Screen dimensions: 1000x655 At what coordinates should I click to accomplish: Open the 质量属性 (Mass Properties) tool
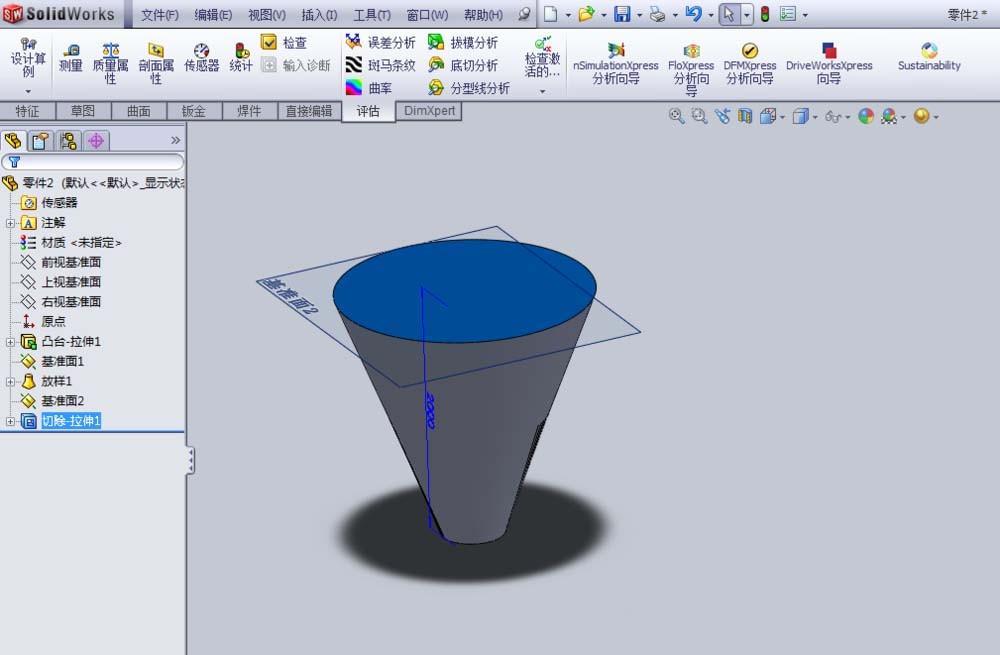(110, 57)
